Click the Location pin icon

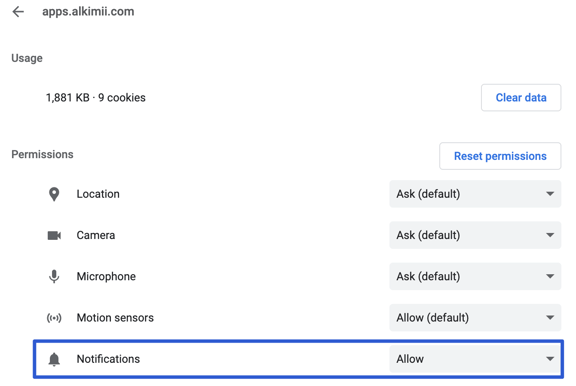(x=54, y=194)
